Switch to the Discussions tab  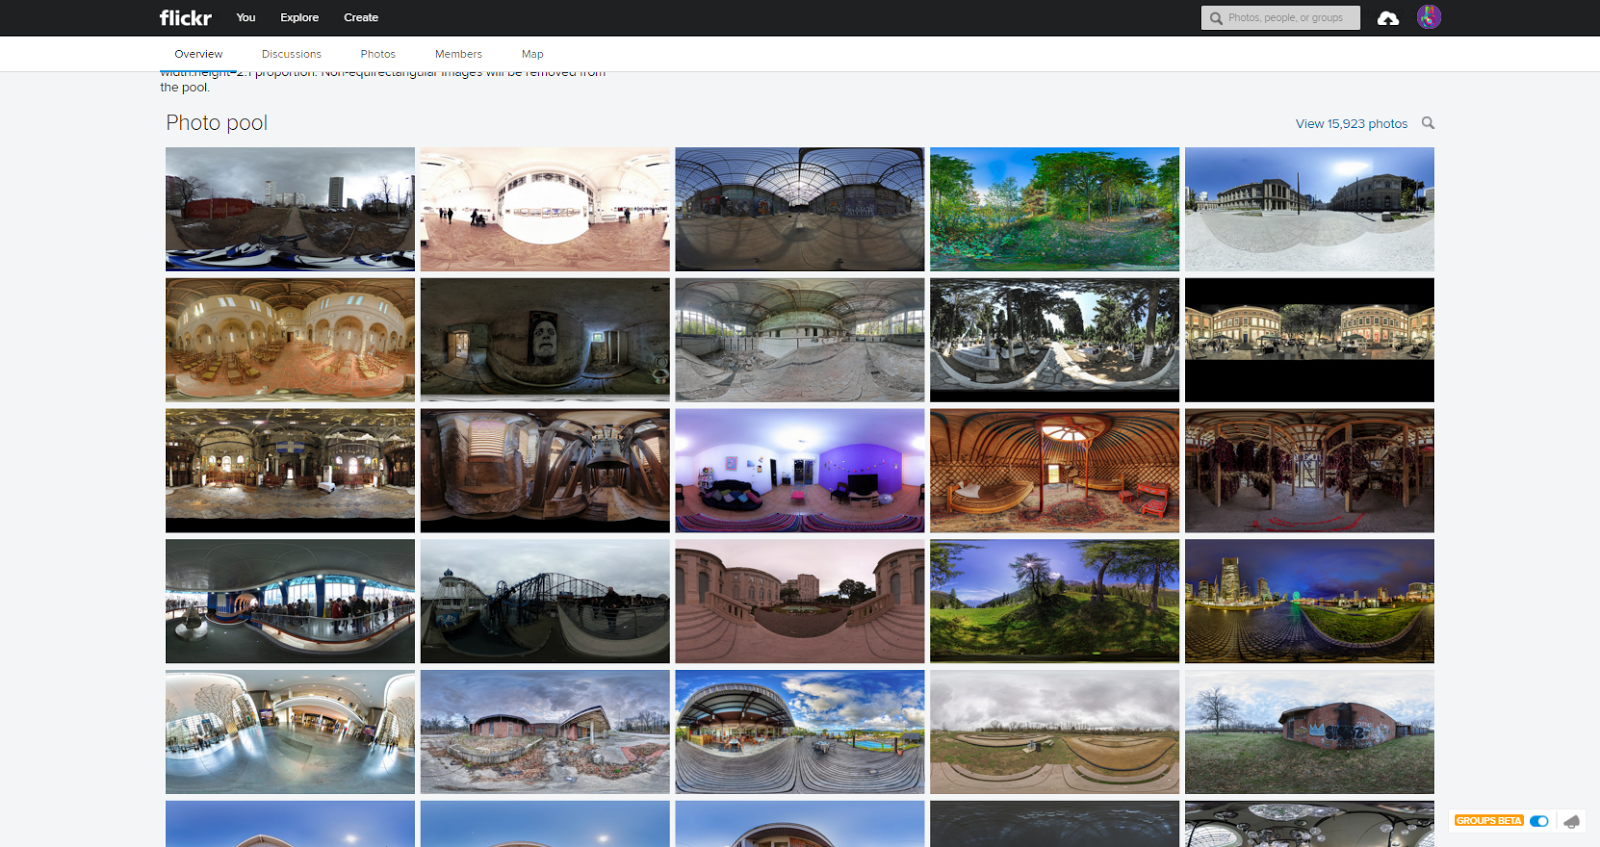point(291,54)
